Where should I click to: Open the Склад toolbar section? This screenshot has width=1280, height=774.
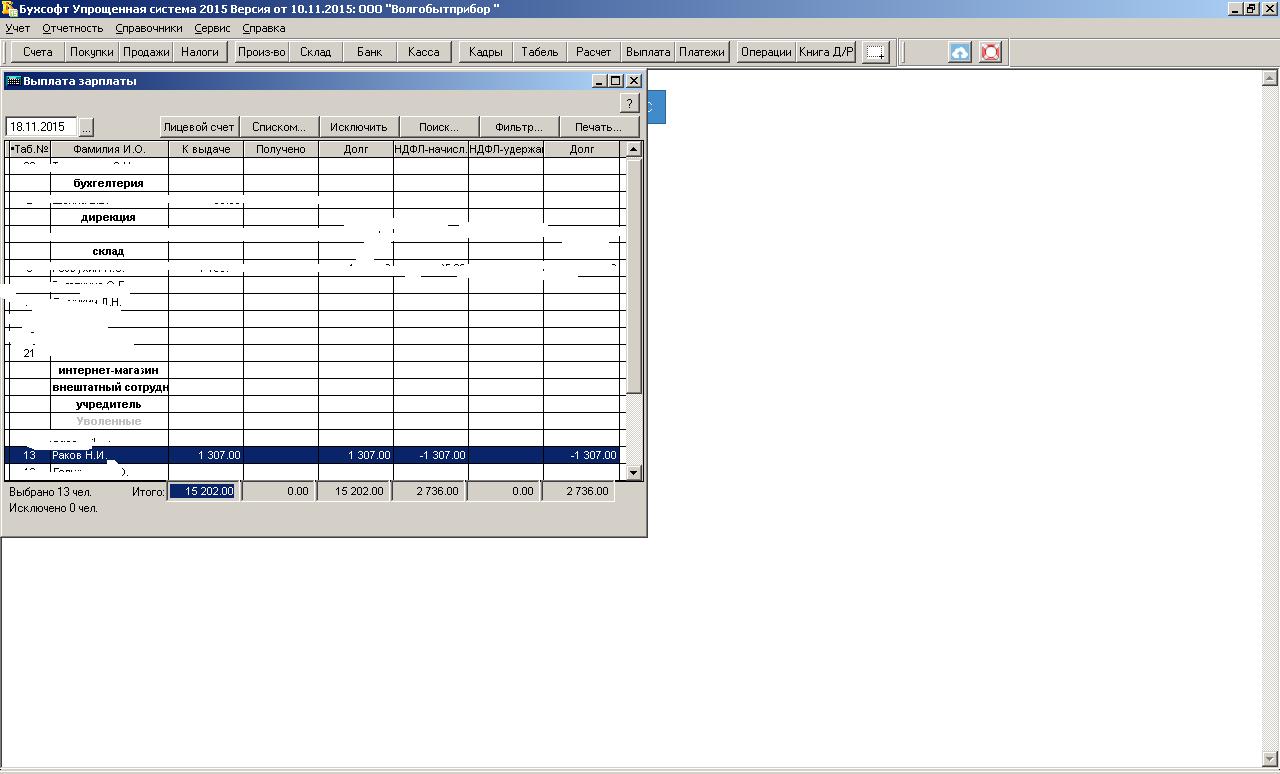tap(315, 52)
